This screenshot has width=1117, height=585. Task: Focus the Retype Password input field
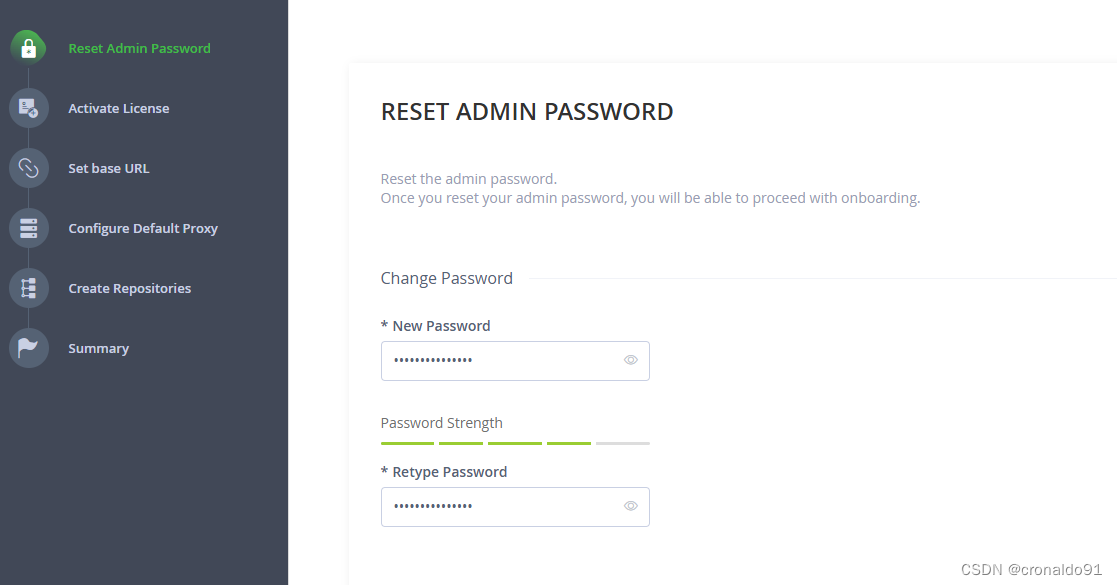515,507
